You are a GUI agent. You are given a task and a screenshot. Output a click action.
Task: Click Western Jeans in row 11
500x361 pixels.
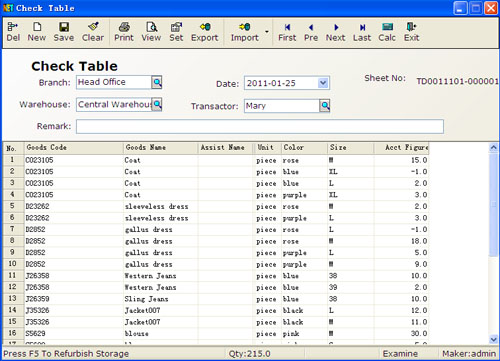150,276
